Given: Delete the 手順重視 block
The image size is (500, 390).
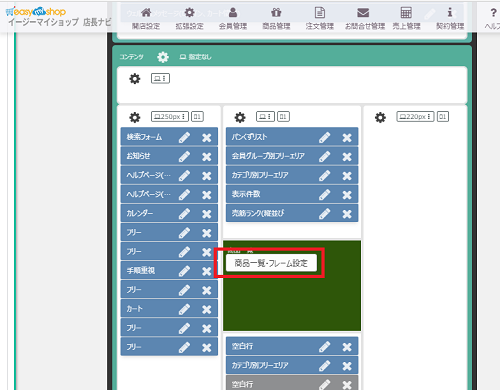Looking at the screenshot, I should click(x=207, y=271).
